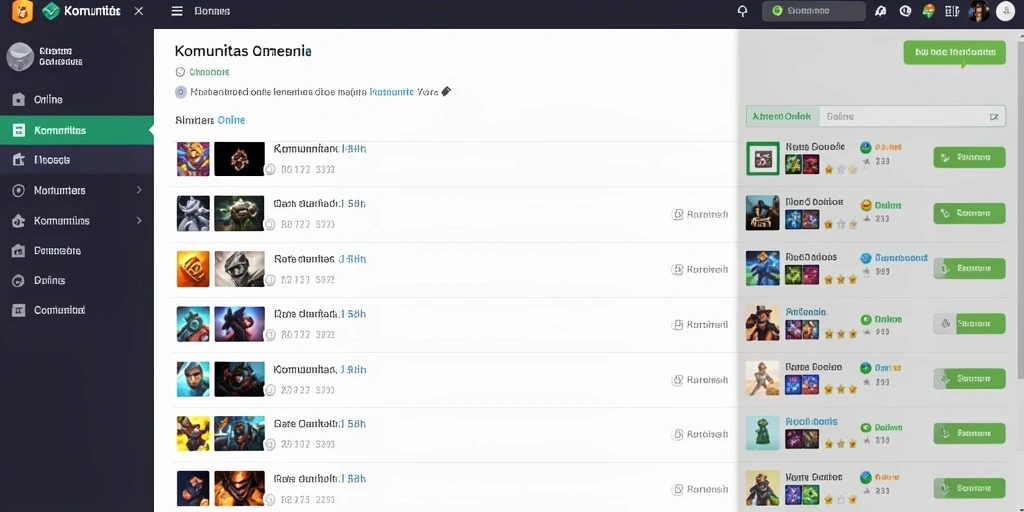Expand the Montumiters sidebar chevron
The height and width of the screenshot is (512, 1024).
(x=139, y=190)
